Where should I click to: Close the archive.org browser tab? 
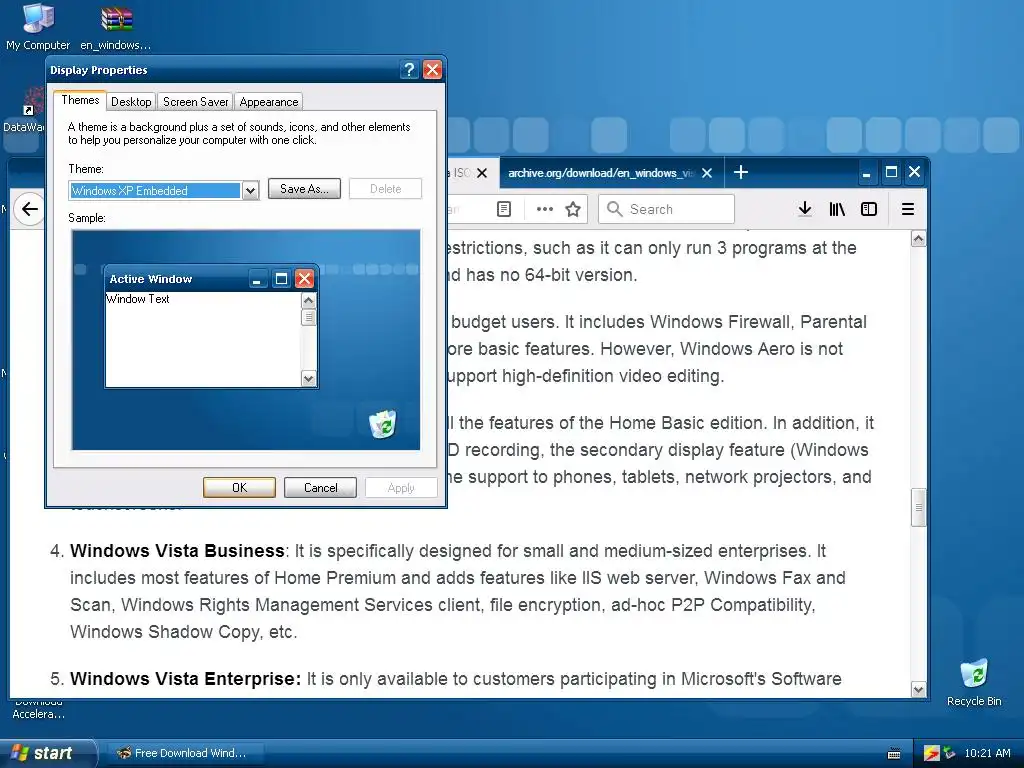click(707, 173)
